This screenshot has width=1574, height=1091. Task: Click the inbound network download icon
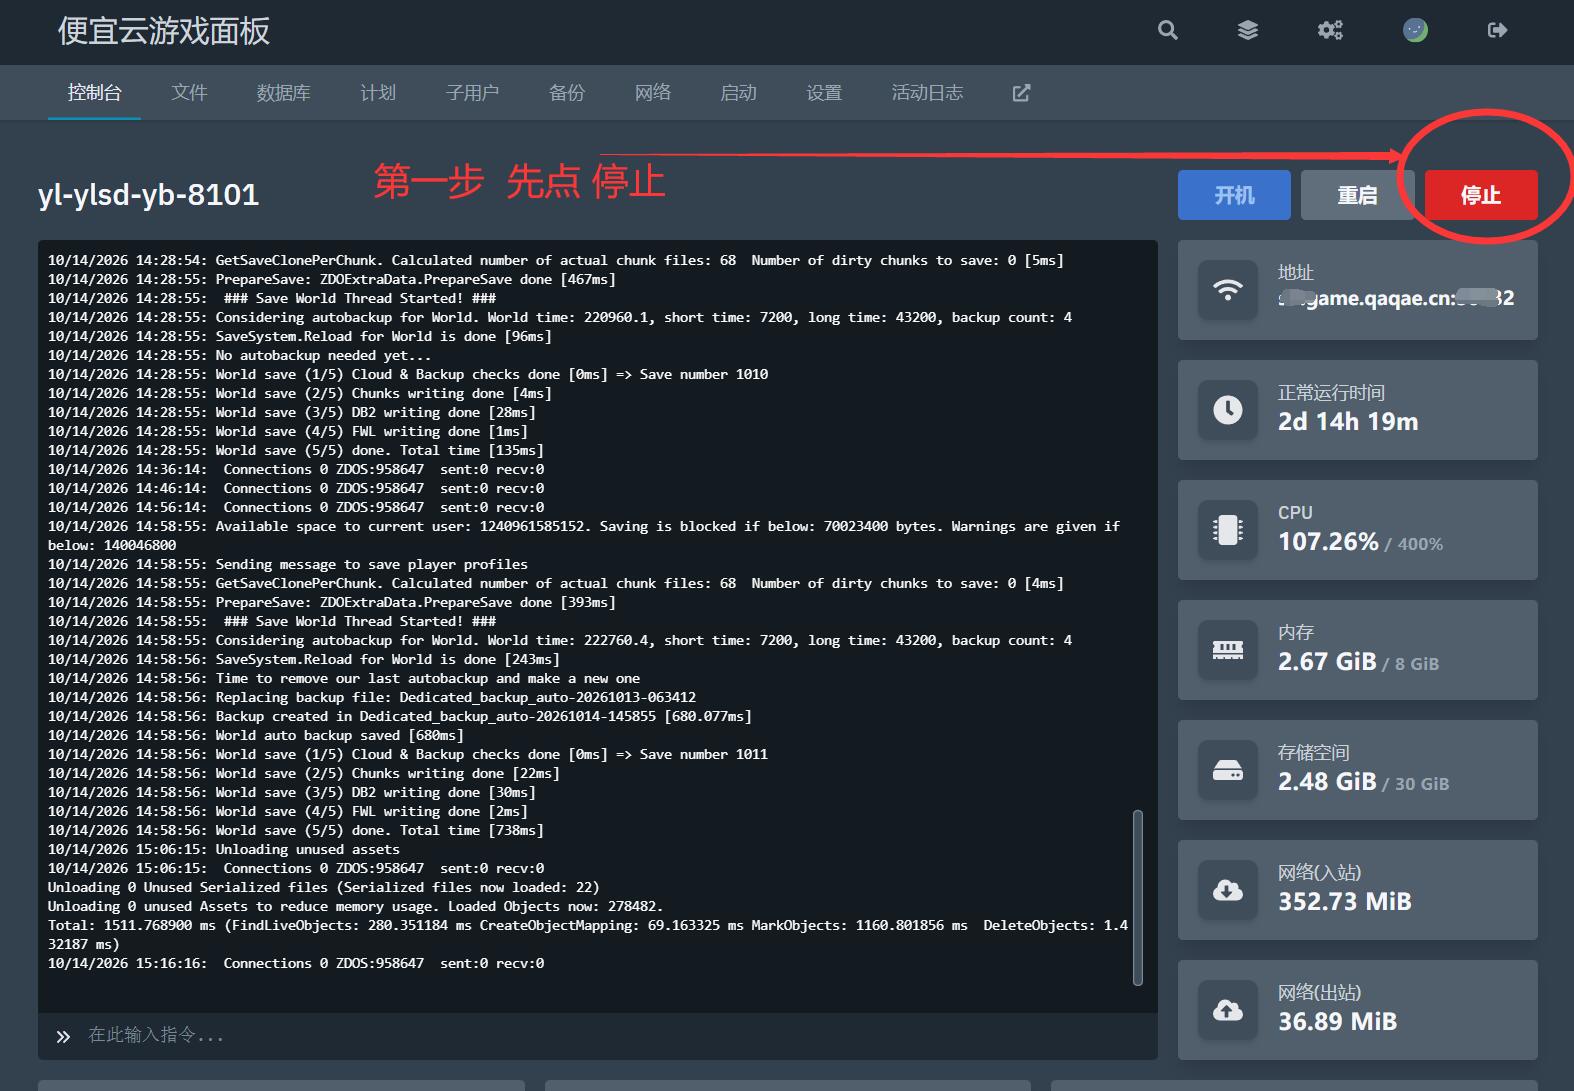click(1228, 890)
